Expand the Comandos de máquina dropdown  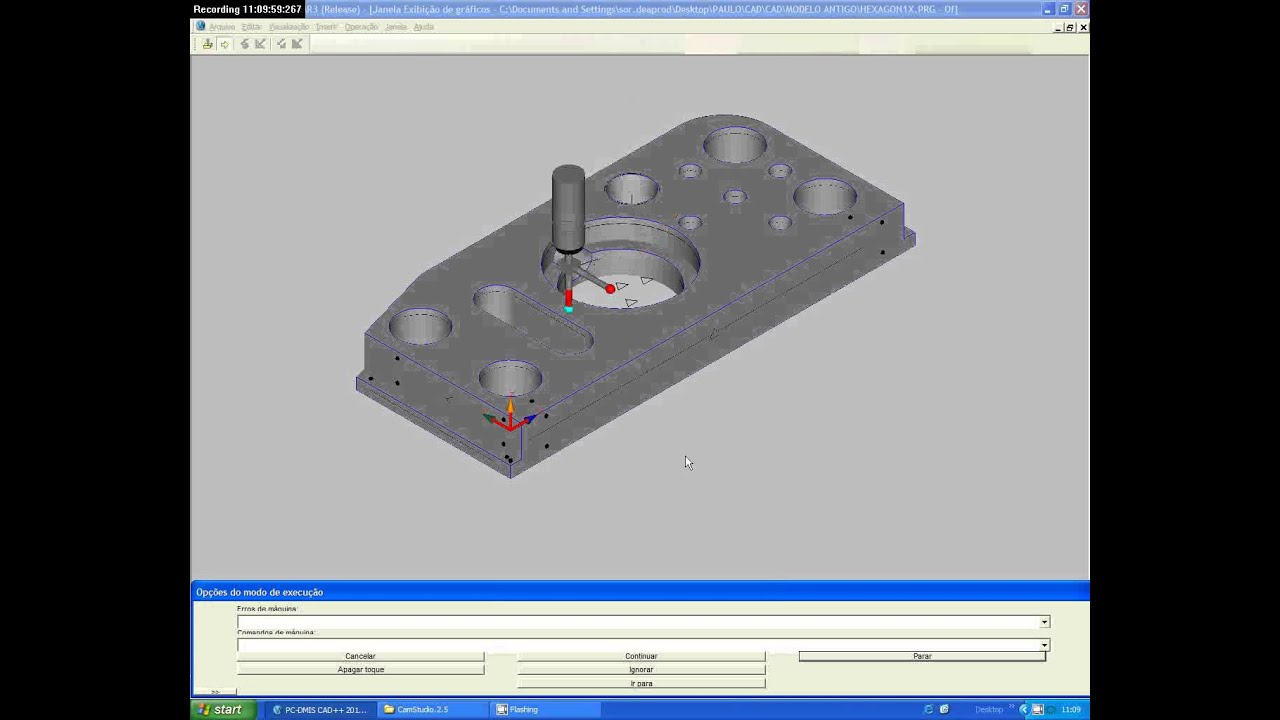pos(1044,645)
